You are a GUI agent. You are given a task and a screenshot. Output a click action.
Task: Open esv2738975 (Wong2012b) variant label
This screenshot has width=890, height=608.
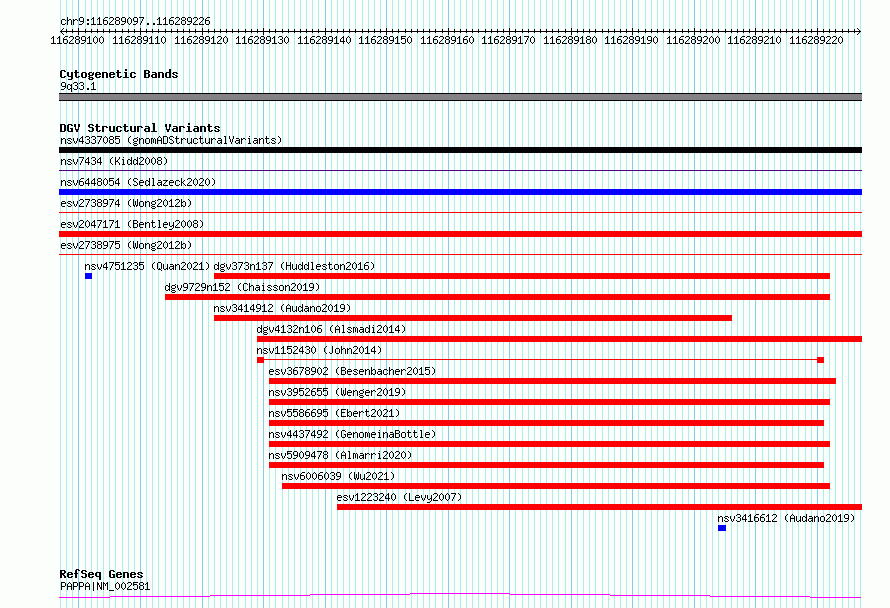click(126, 245)
